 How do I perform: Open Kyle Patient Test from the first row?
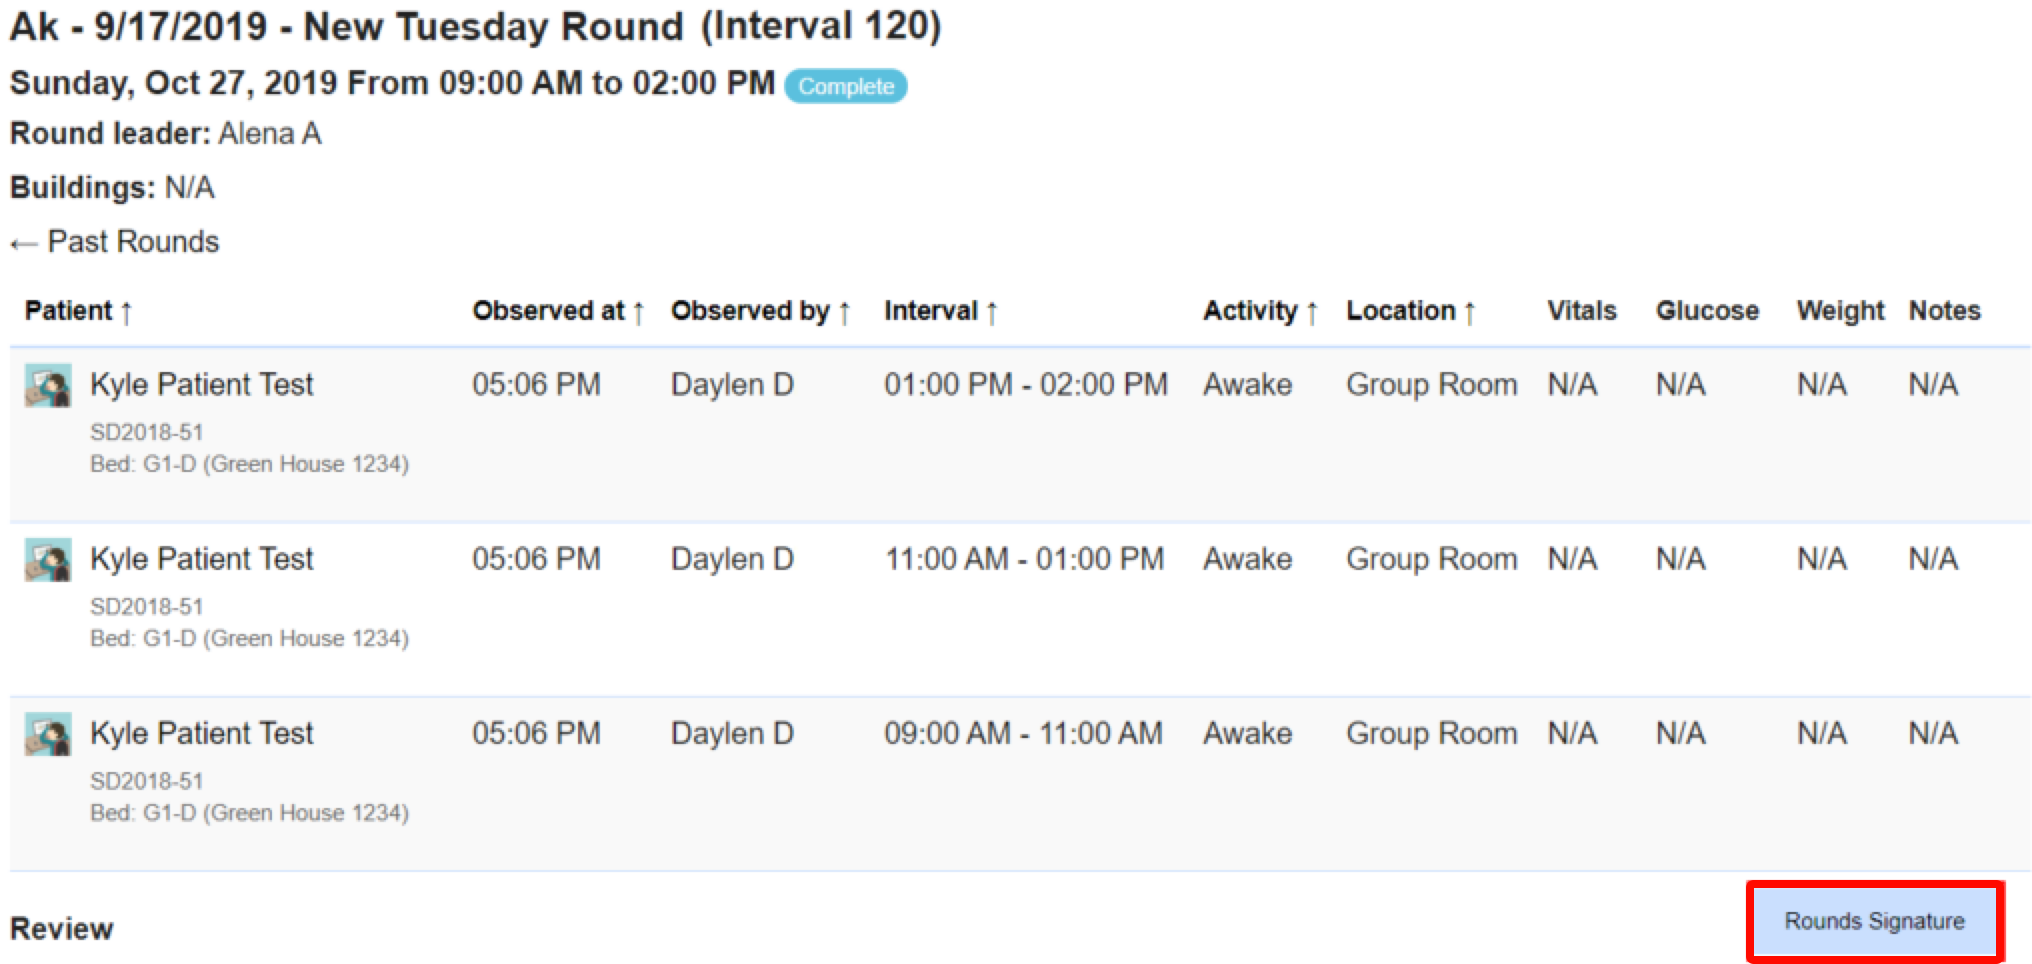click(202, 384)
